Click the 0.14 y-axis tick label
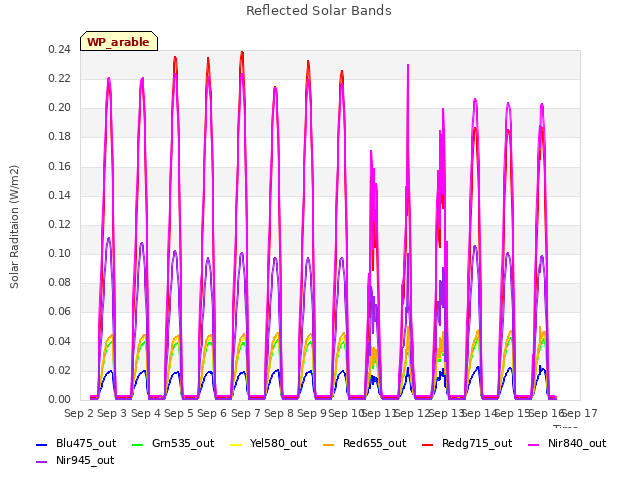640x480 pixels. click(x=60, y=196)
